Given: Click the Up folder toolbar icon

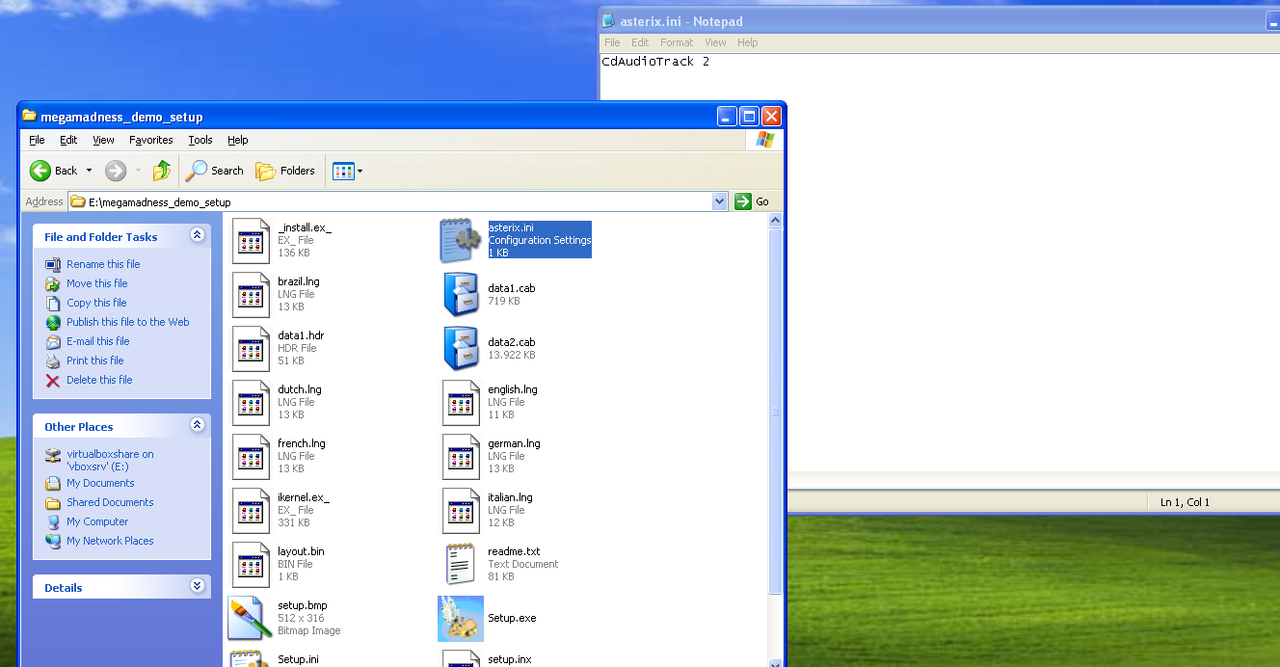Looking at the screenshot, I should (161, 171).
